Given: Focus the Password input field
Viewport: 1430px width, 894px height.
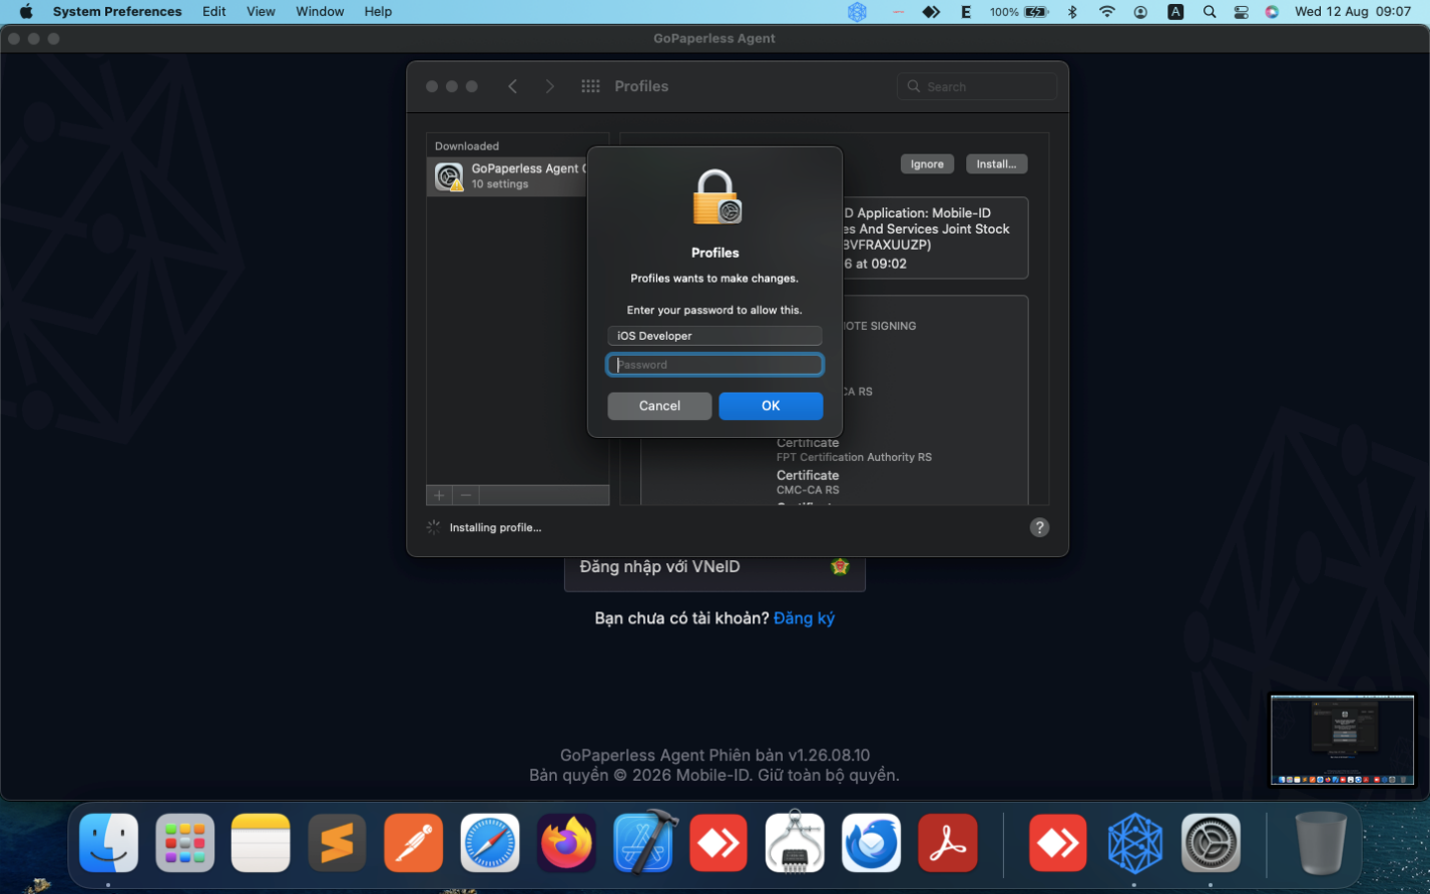Looking at the screenshot, I should [x=714, y=365].
